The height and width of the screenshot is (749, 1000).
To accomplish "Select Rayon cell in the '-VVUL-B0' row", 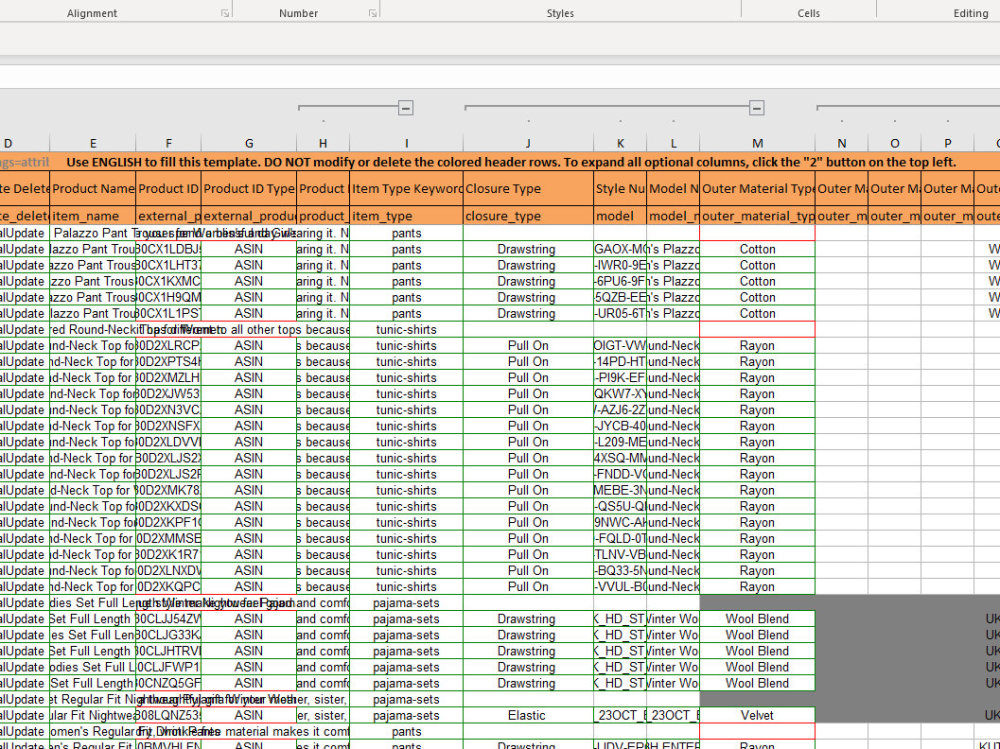I will point(757,586).
